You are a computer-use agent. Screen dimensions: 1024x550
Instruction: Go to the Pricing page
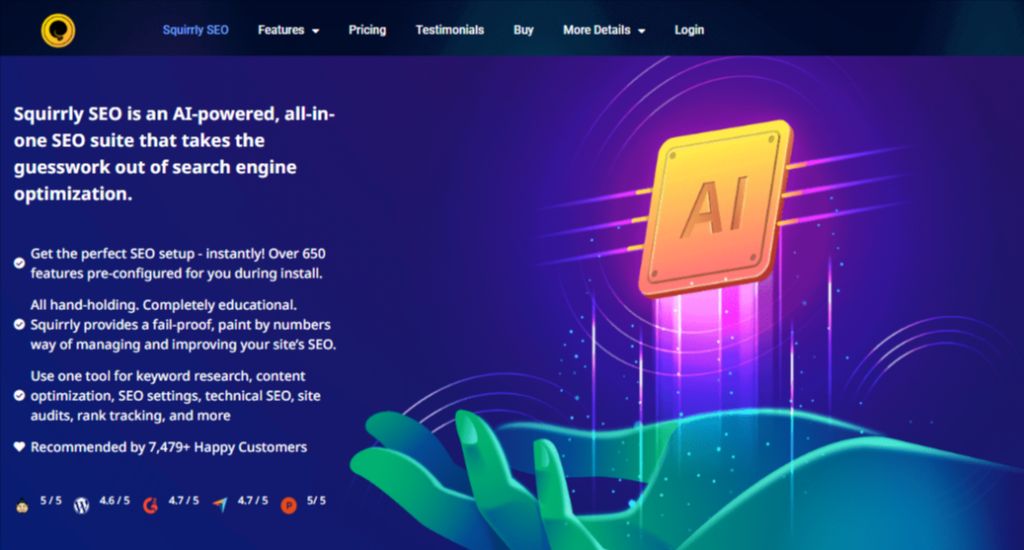[367, 30]
